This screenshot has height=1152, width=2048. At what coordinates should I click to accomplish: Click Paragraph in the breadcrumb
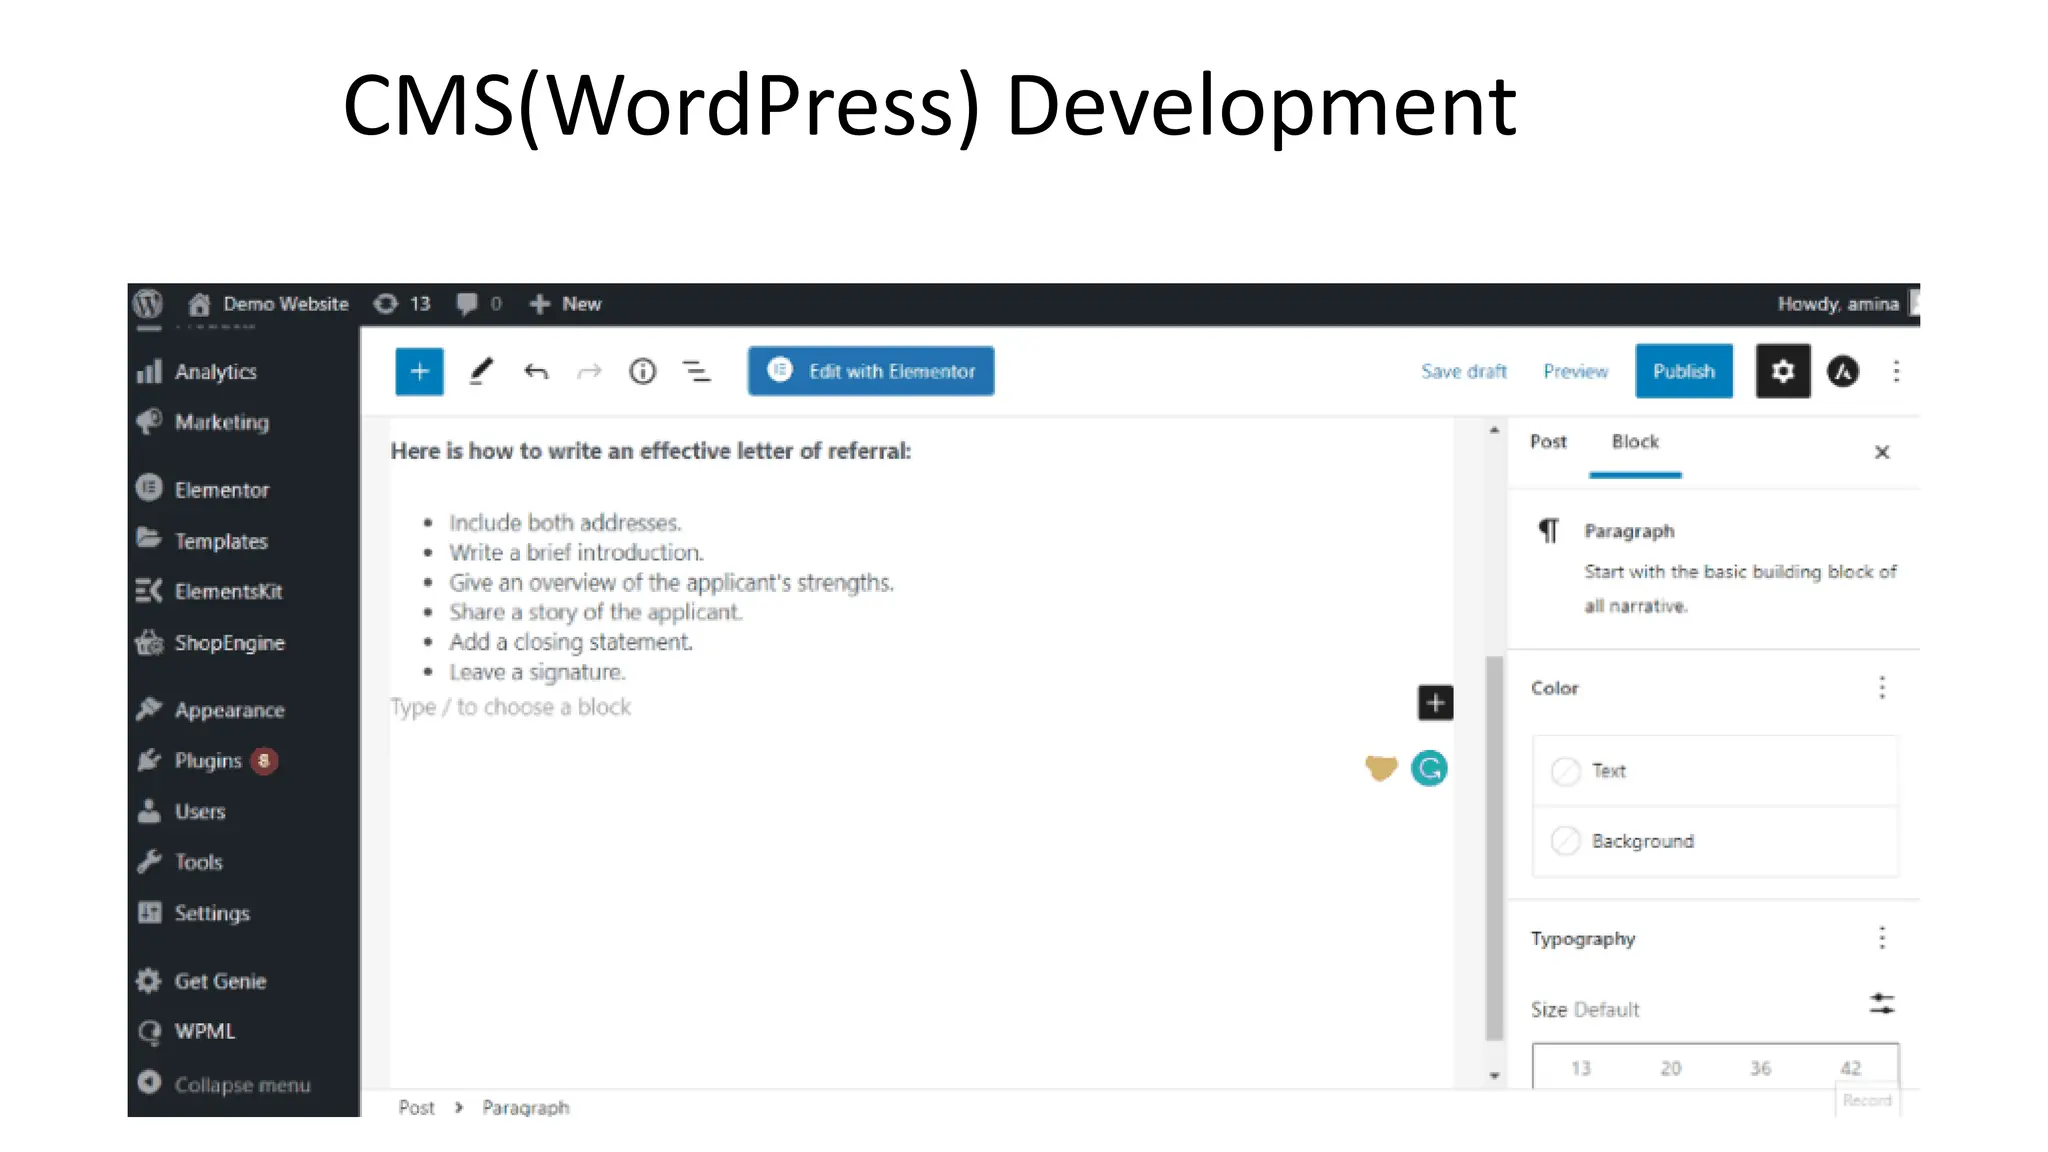point(526,1107)
